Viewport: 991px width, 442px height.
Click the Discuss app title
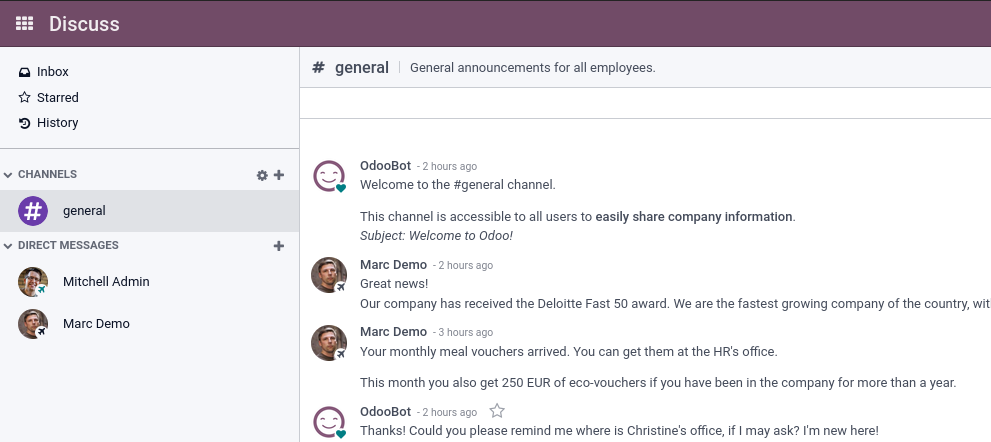84,24
